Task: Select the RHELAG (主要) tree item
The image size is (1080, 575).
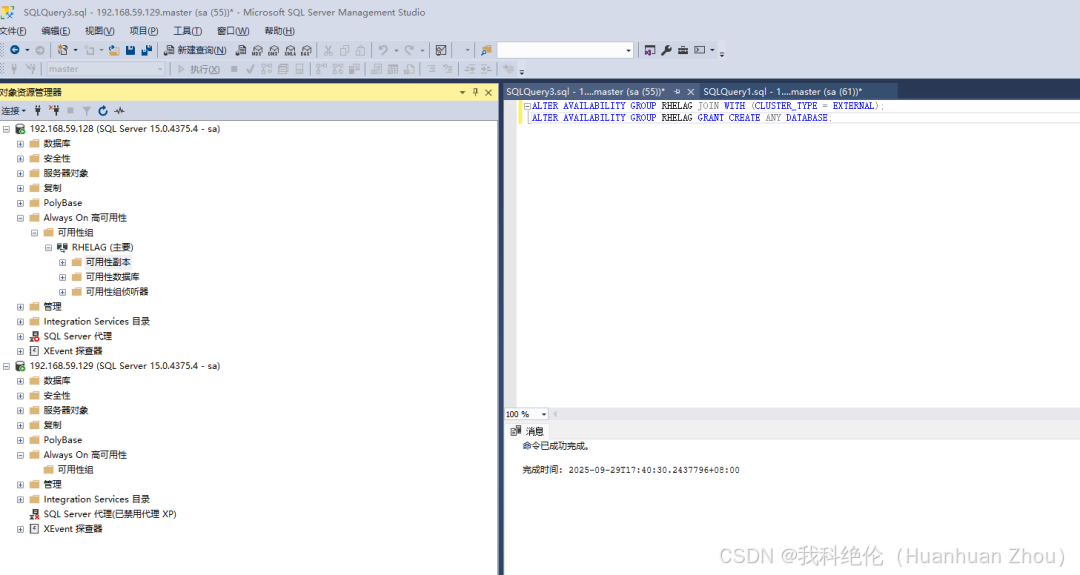Action: pyautogui.click(x=102, y=247)
